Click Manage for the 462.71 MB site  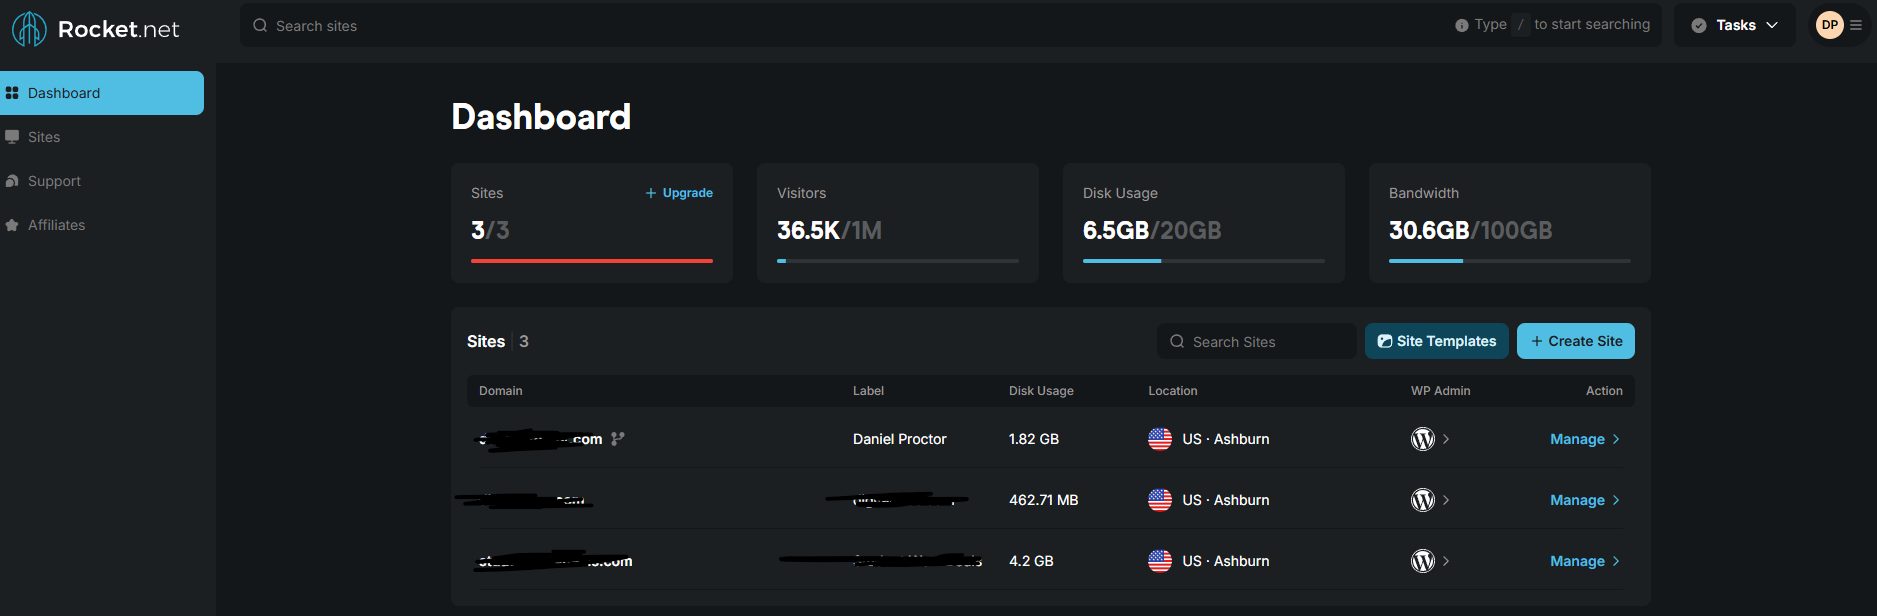pos(1584,500)
